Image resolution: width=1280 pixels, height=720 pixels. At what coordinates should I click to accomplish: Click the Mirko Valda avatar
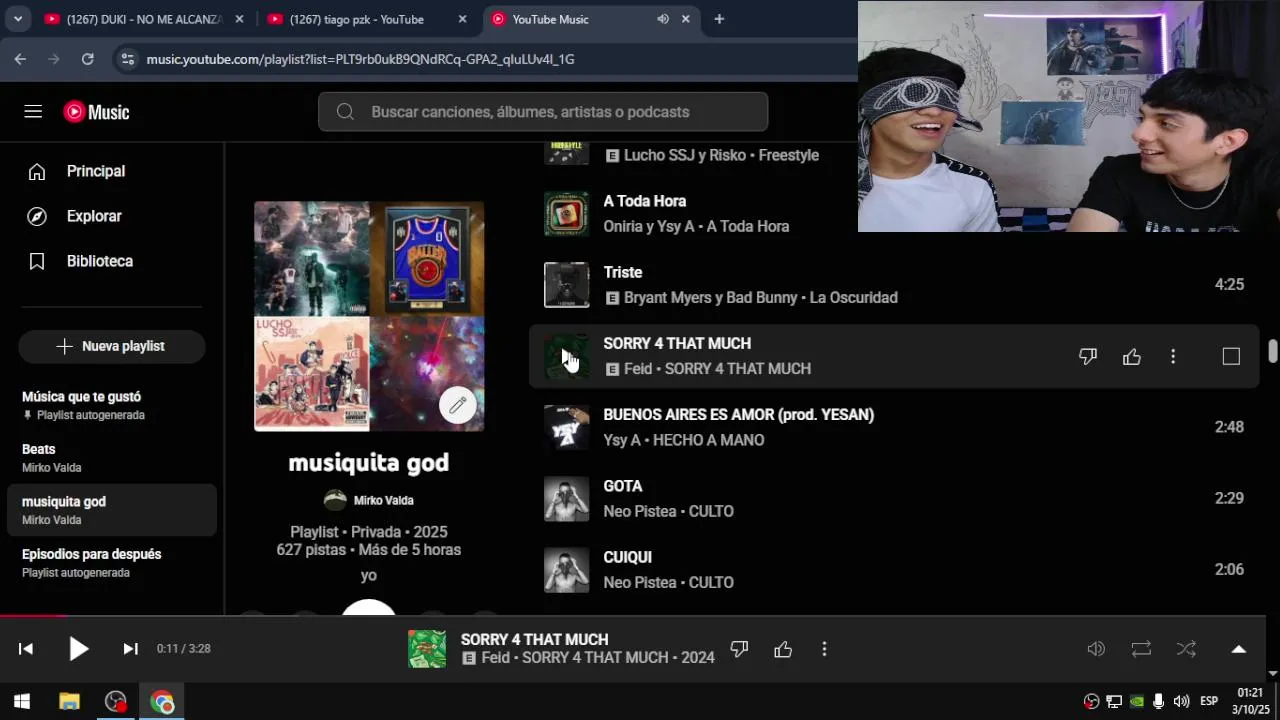335,500
